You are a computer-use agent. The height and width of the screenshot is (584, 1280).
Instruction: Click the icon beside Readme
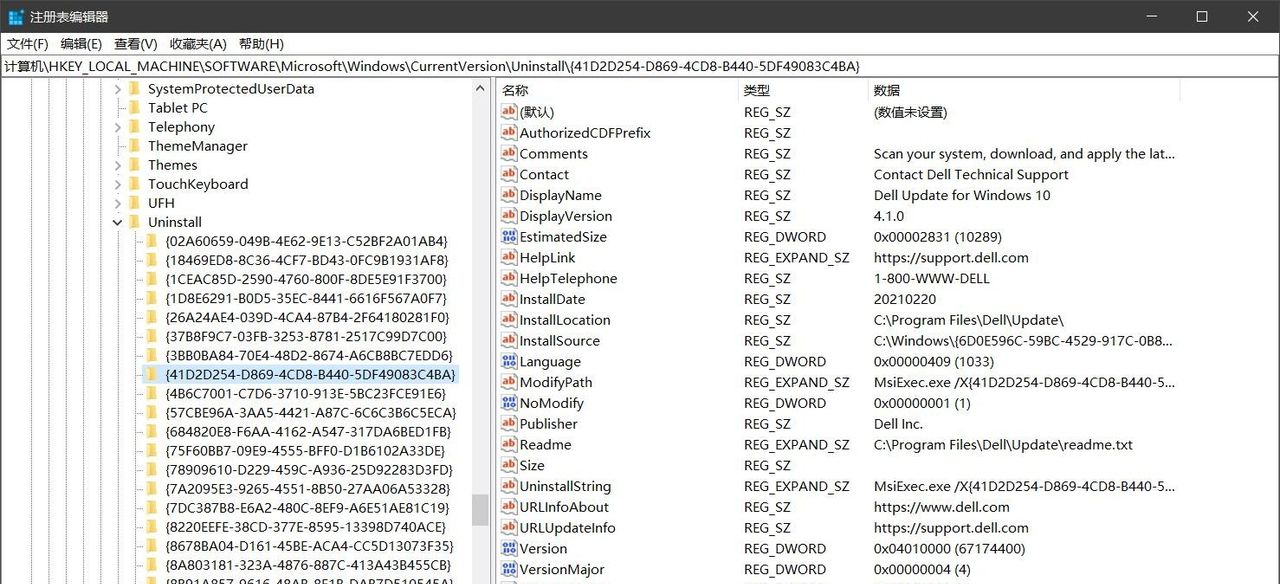(509, 445)
